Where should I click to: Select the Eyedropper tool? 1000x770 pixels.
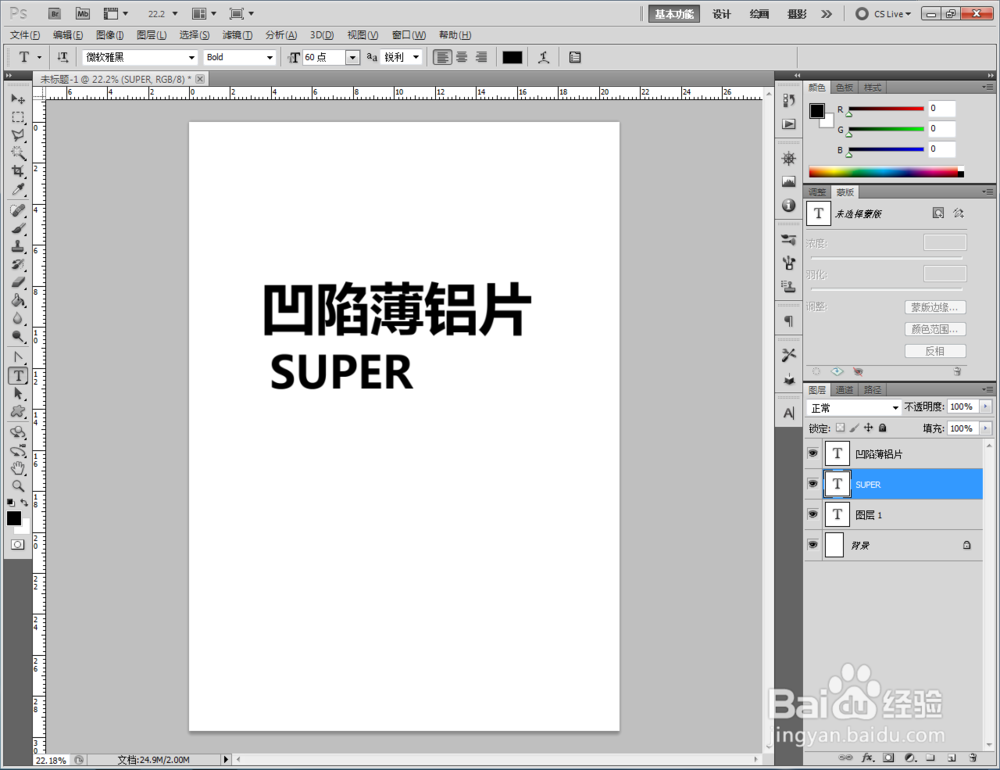(18, 189)
